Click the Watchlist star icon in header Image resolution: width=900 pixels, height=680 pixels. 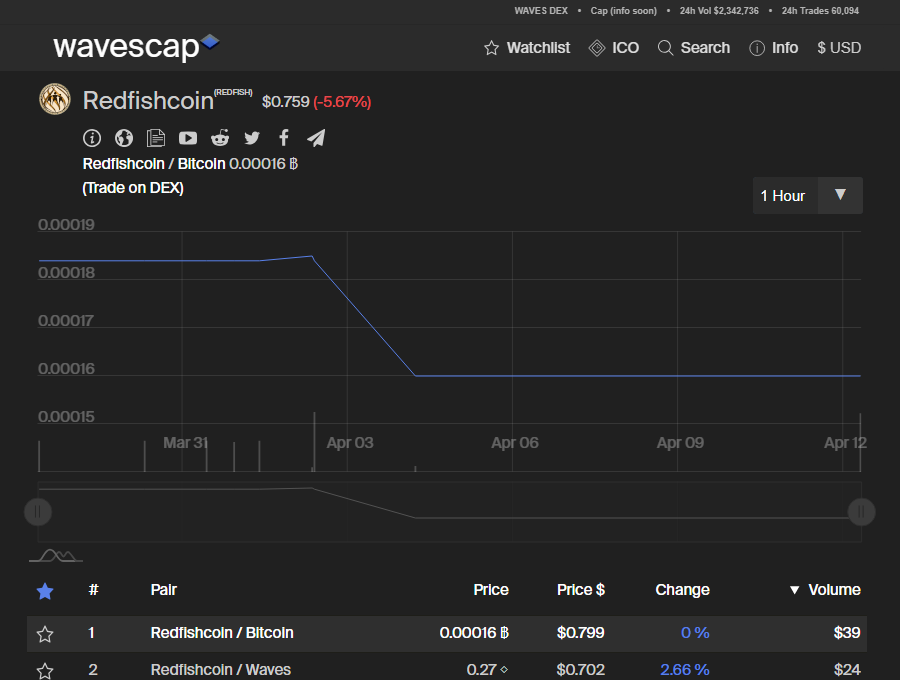pos(491,48)
